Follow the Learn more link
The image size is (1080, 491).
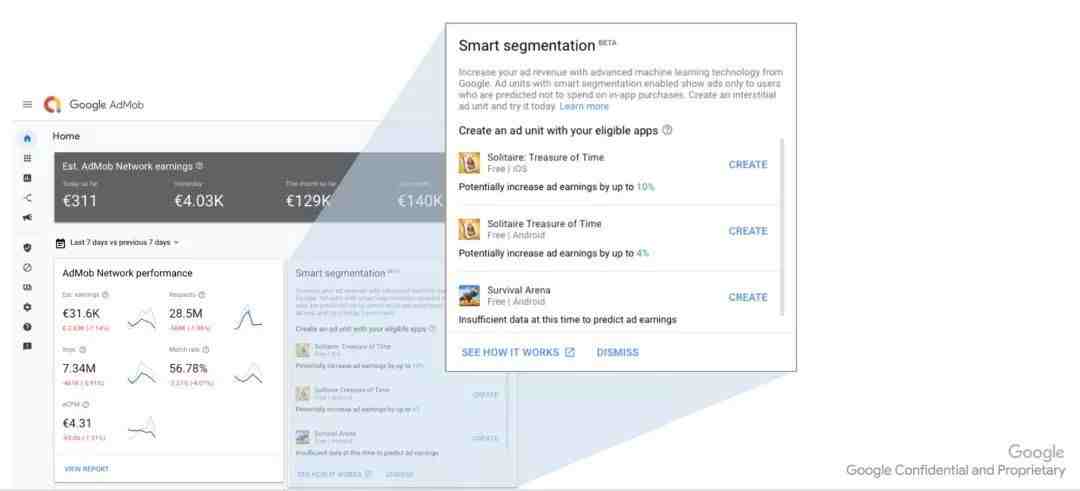584,107
